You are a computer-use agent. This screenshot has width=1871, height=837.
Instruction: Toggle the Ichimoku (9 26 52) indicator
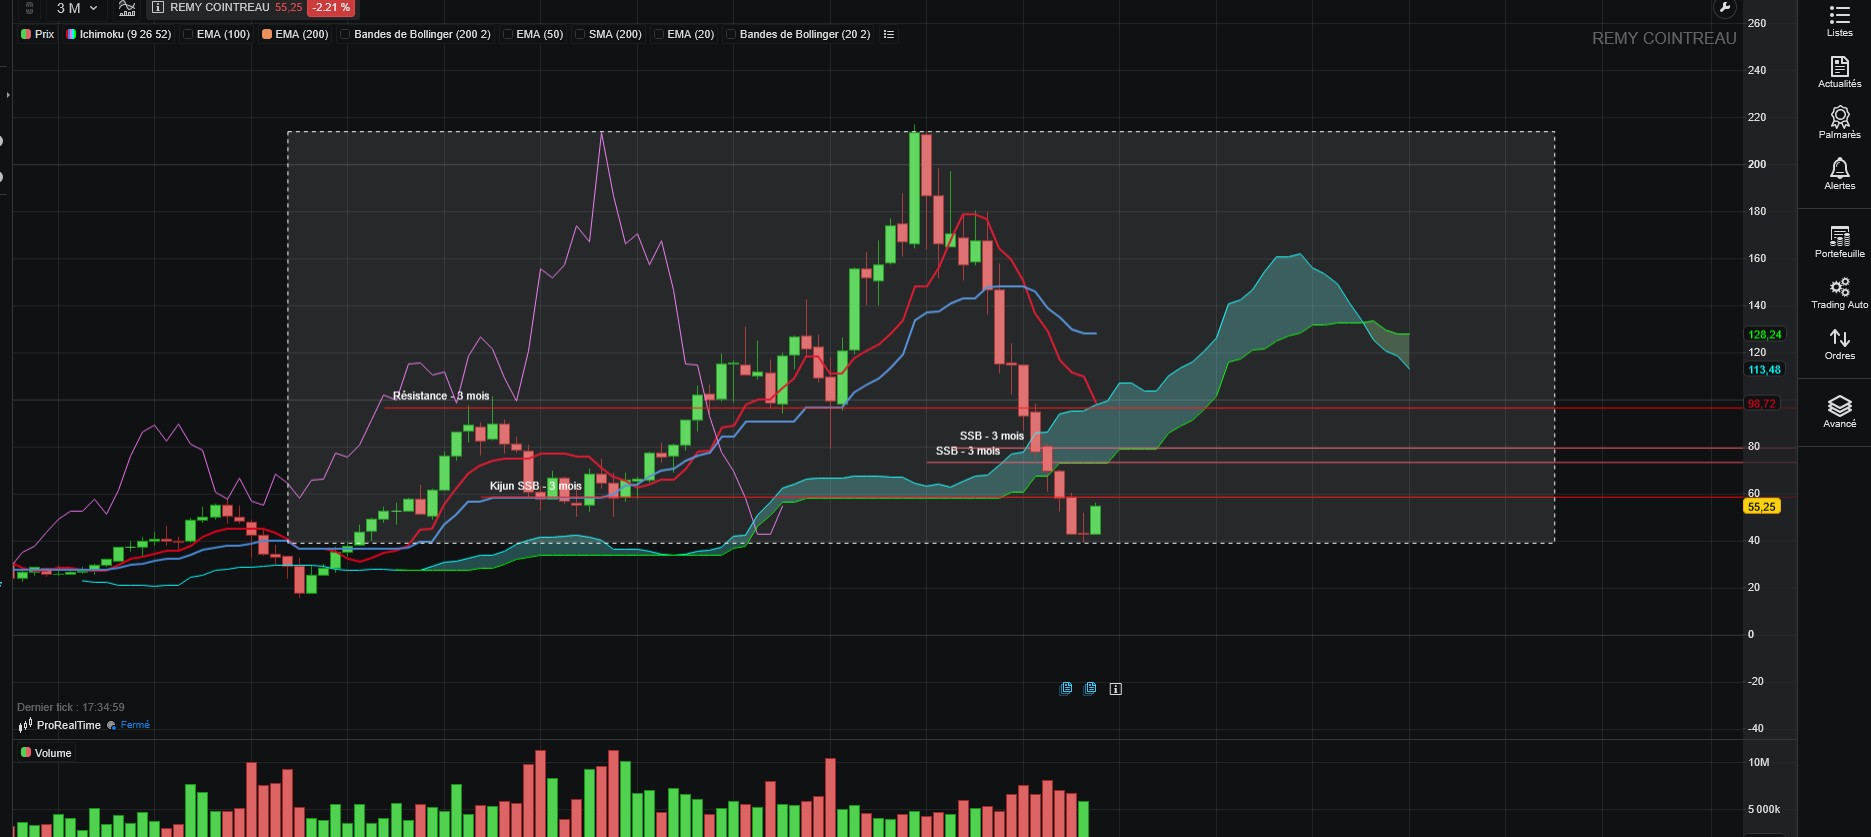coord(119,34)
